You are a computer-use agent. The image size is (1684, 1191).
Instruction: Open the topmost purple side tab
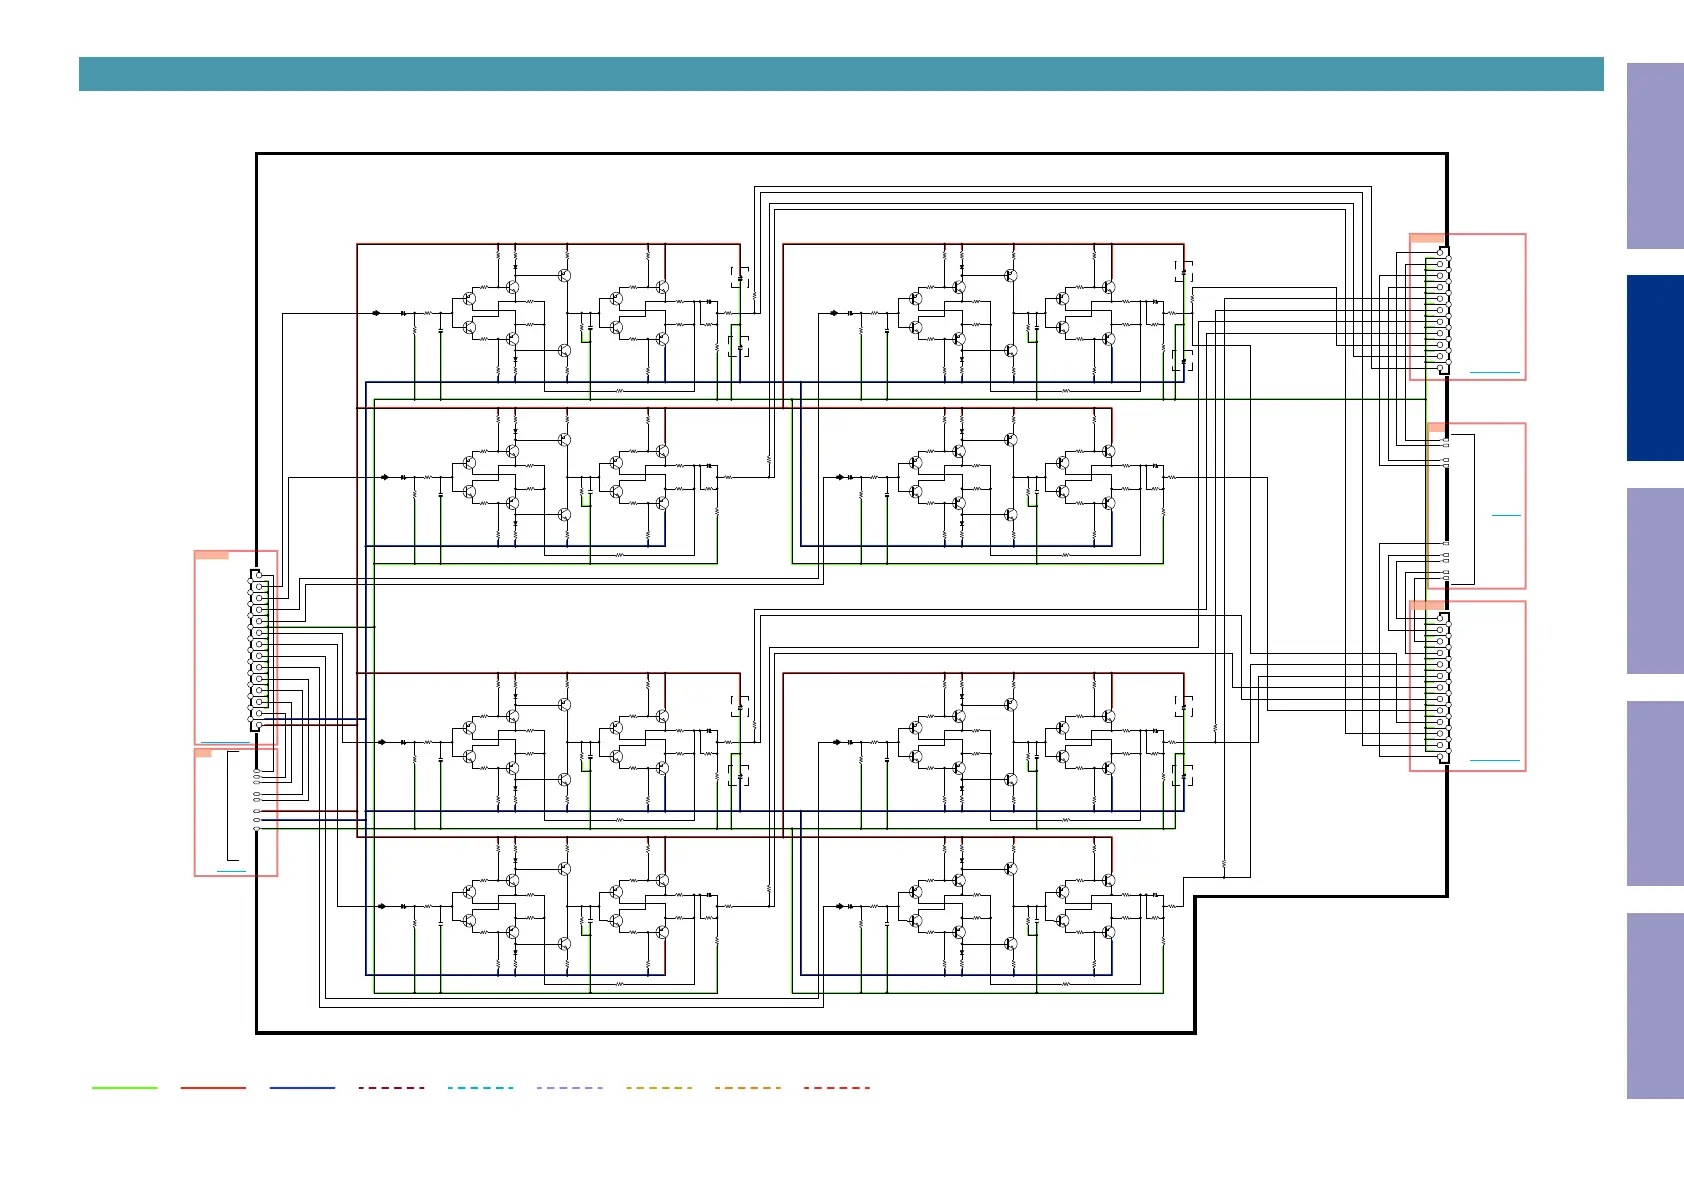pos(1654,156)
